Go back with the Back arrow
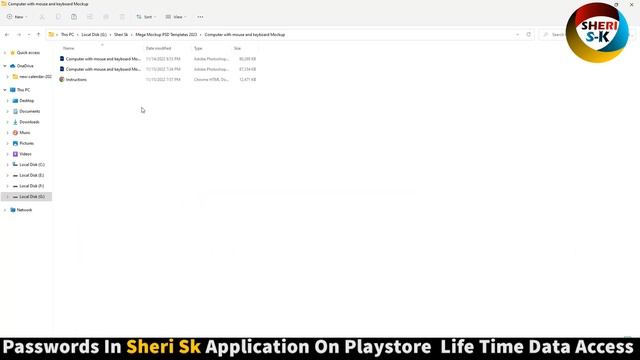 [7, 35]
